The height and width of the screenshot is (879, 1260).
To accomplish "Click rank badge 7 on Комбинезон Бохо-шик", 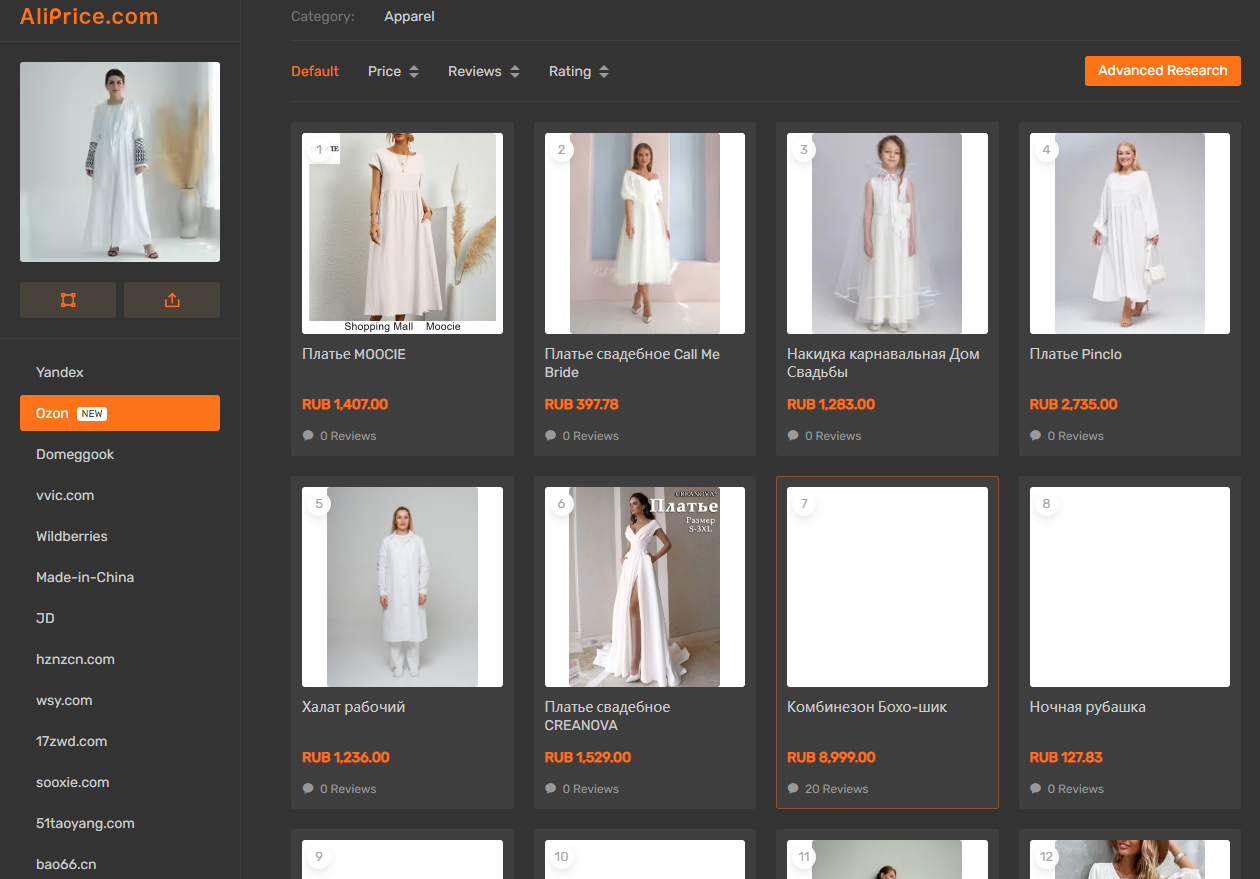I will pos(804,503).
